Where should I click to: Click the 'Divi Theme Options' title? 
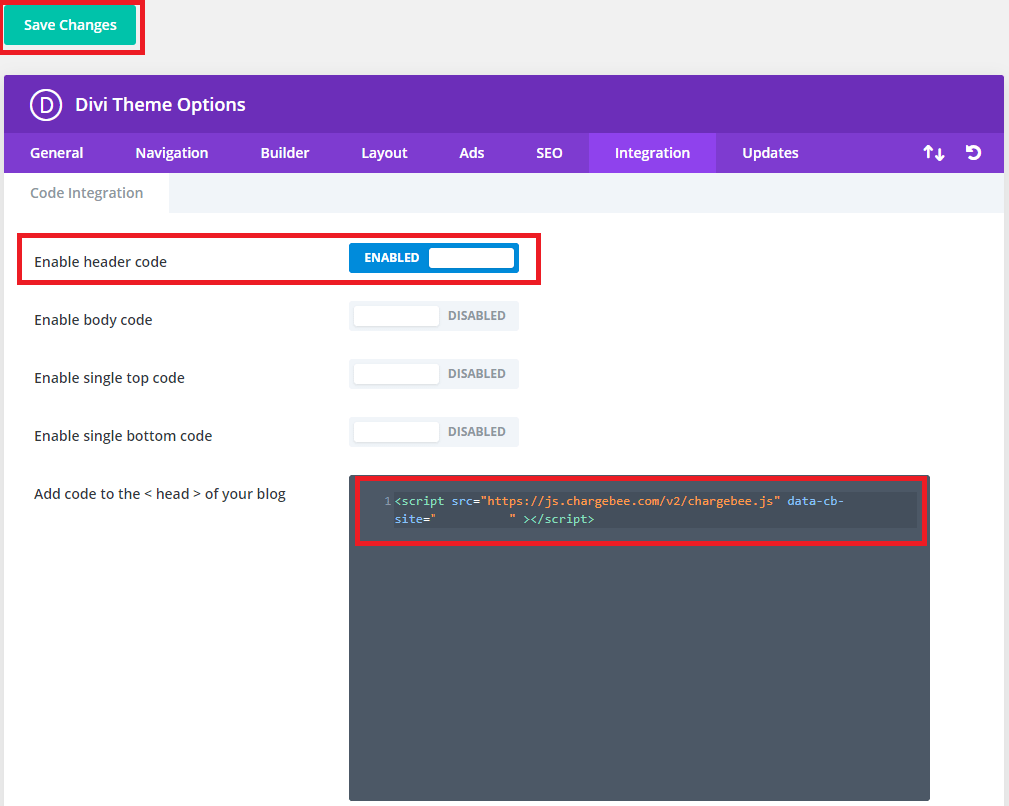click(x=160, y=105)
